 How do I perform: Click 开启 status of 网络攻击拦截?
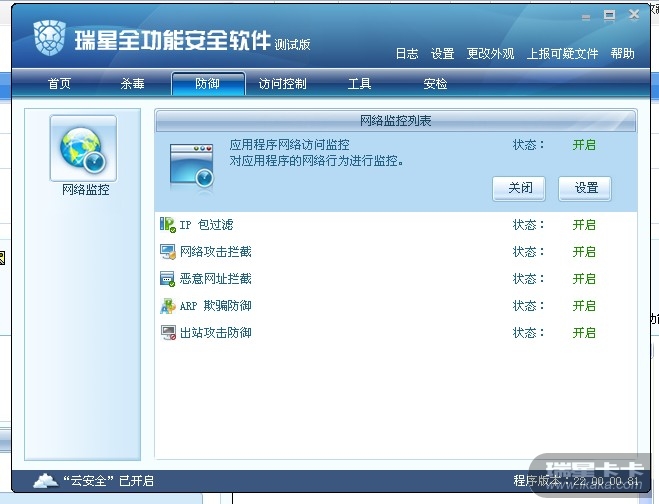tap(584, 252)
